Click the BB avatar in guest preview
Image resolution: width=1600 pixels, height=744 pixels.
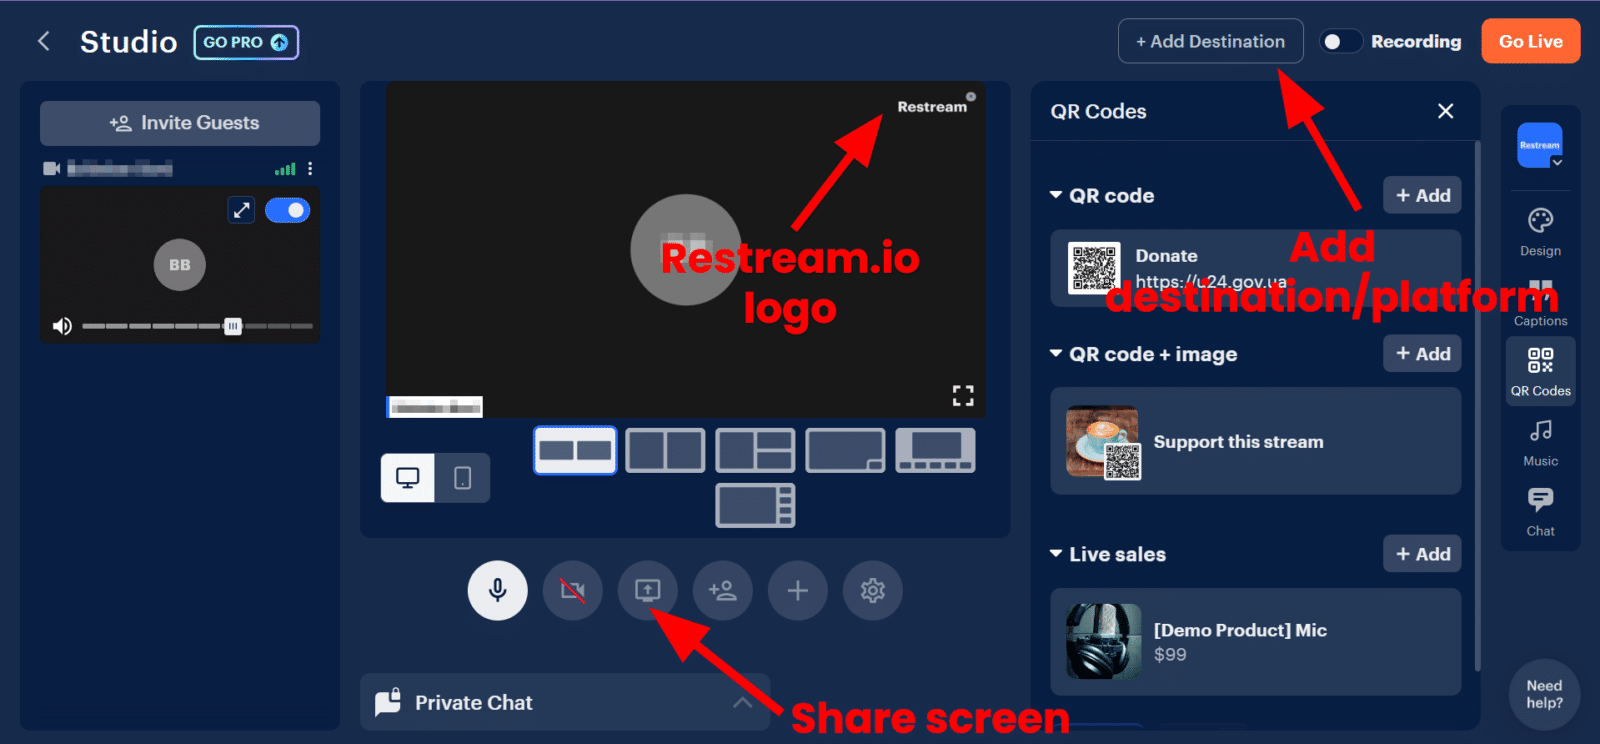pyautogui.click(x=180, y=265)
